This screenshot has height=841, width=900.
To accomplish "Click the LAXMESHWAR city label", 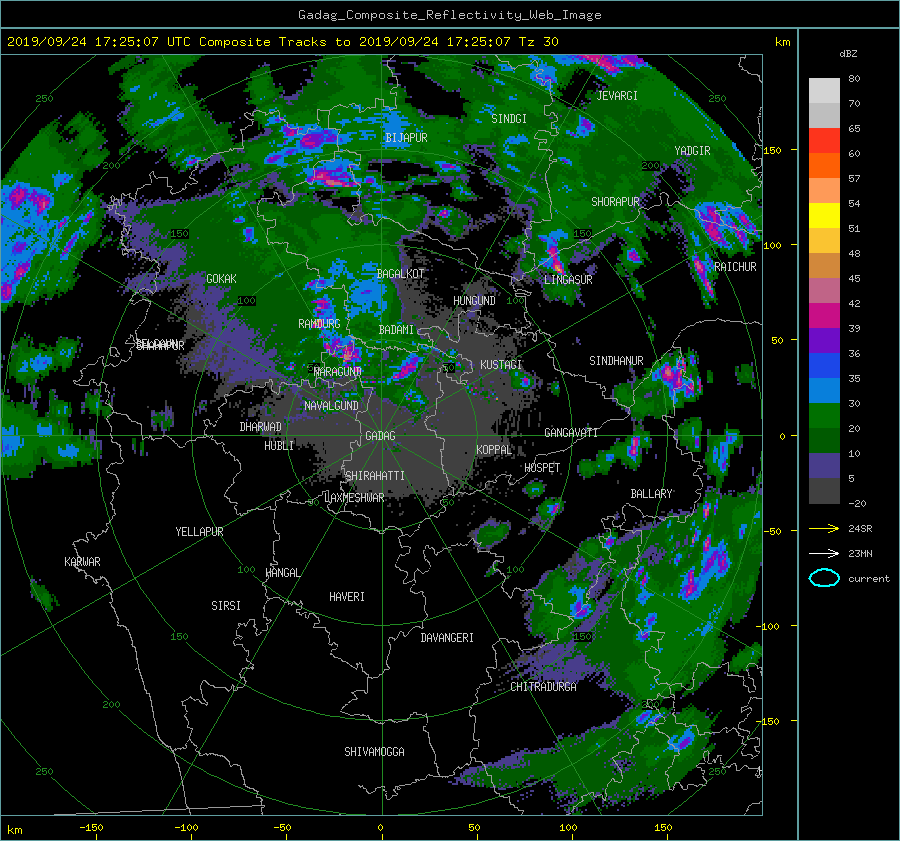I will (x=354, y=498).
